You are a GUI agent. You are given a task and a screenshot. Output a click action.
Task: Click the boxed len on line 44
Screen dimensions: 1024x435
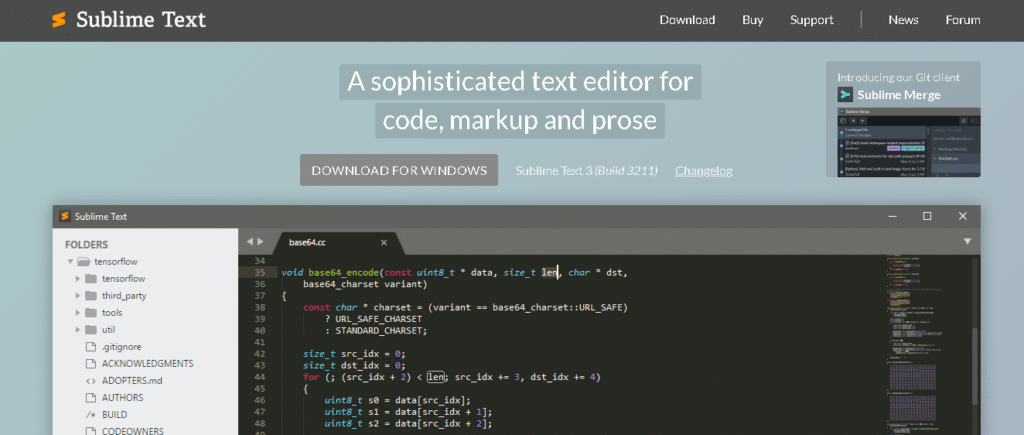click(x=436, y=377)
